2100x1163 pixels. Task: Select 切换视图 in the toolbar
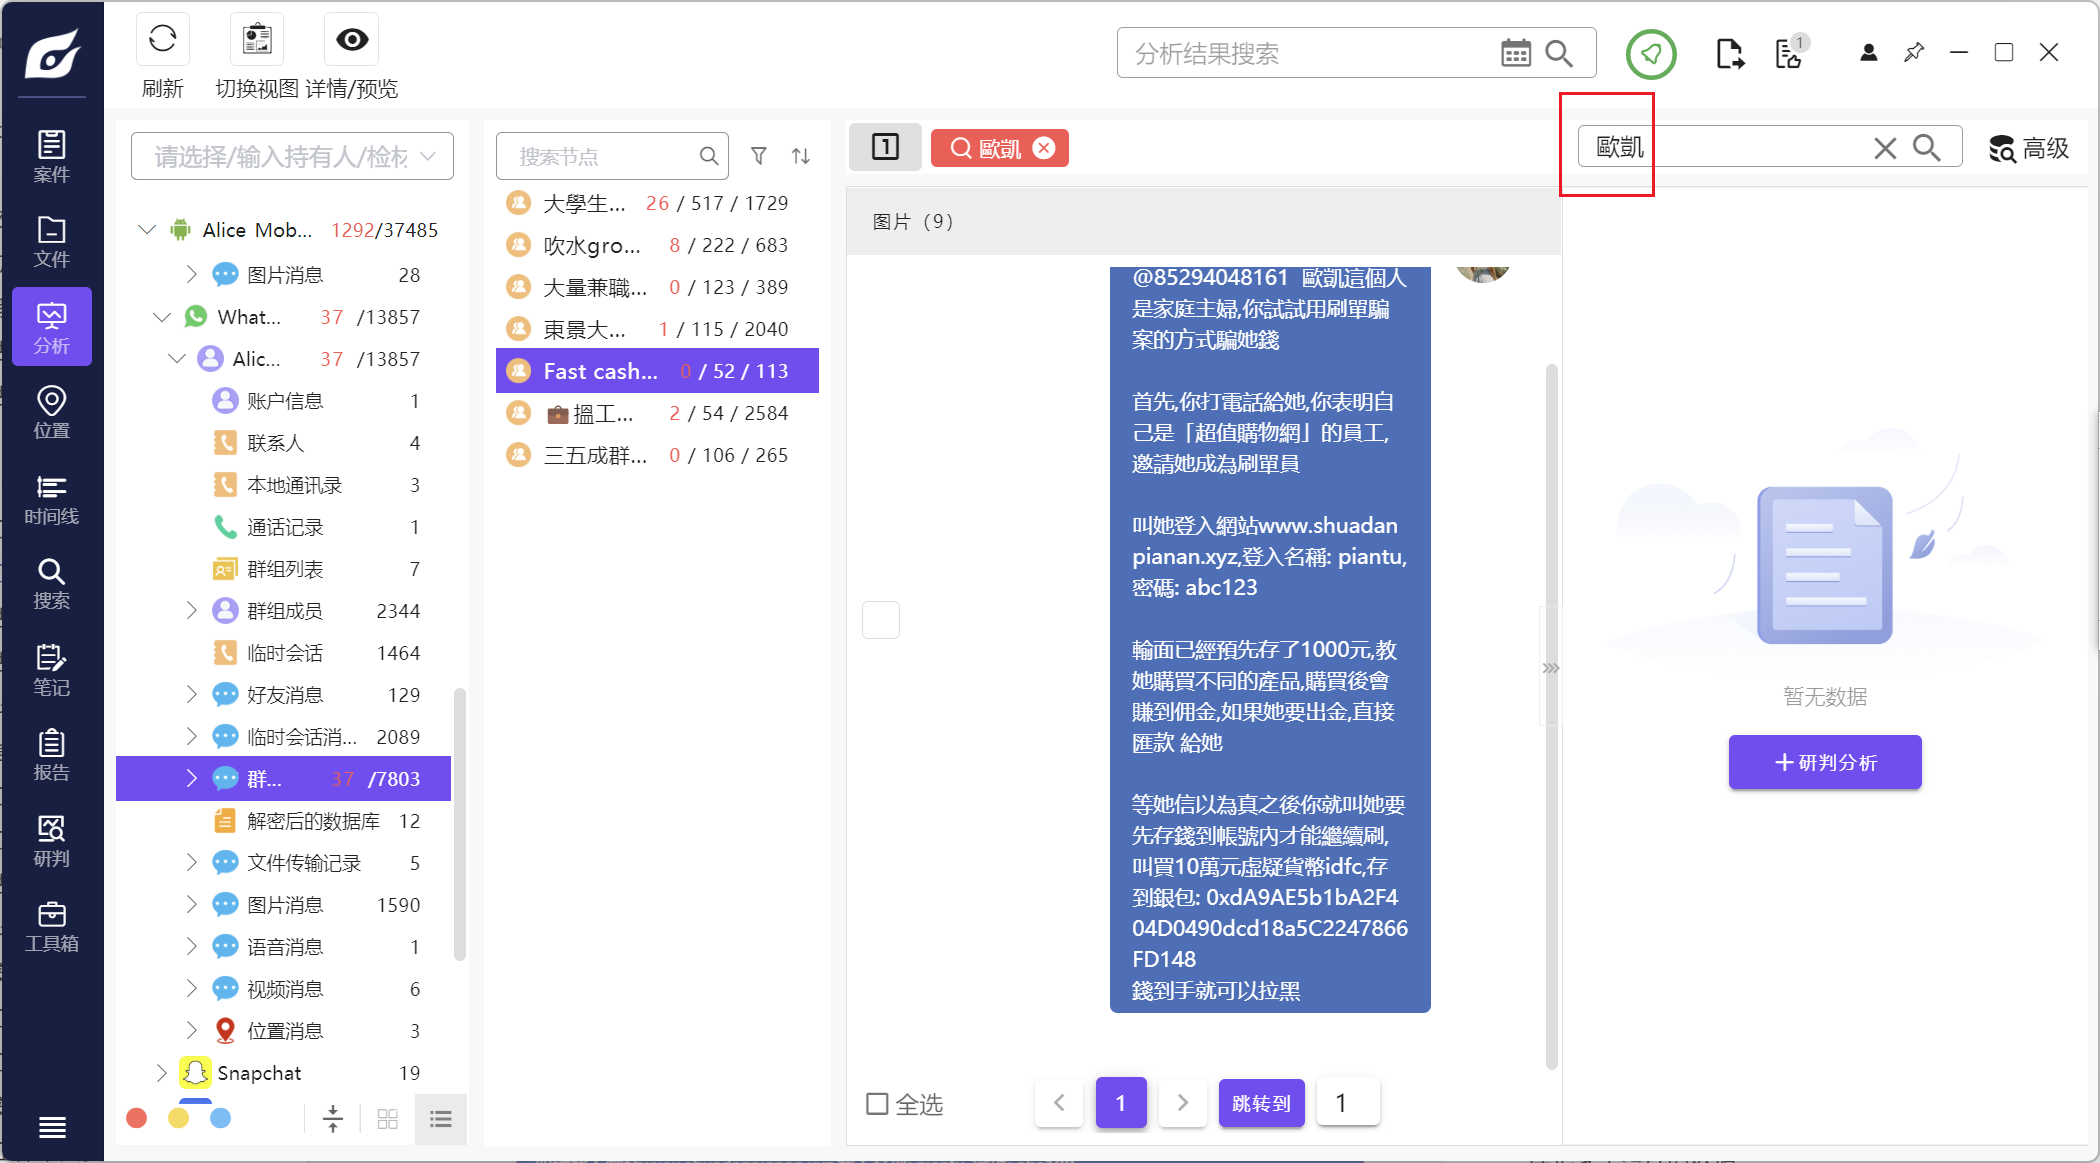pyautogui.click(x=256, y=39)
